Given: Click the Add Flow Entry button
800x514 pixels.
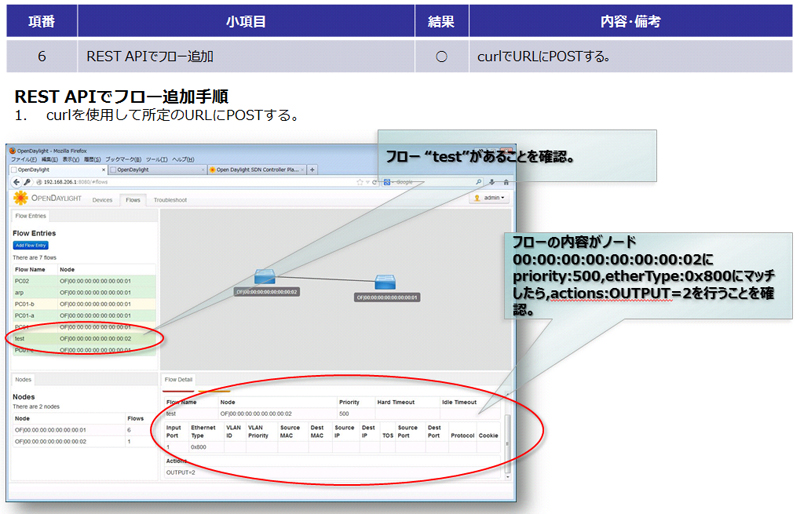Looking at the screenshot, I should coord(31,244).
